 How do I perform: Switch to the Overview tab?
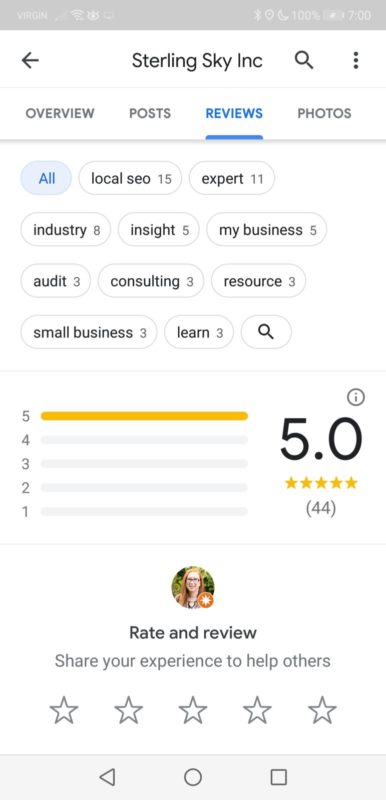point(60,113)
